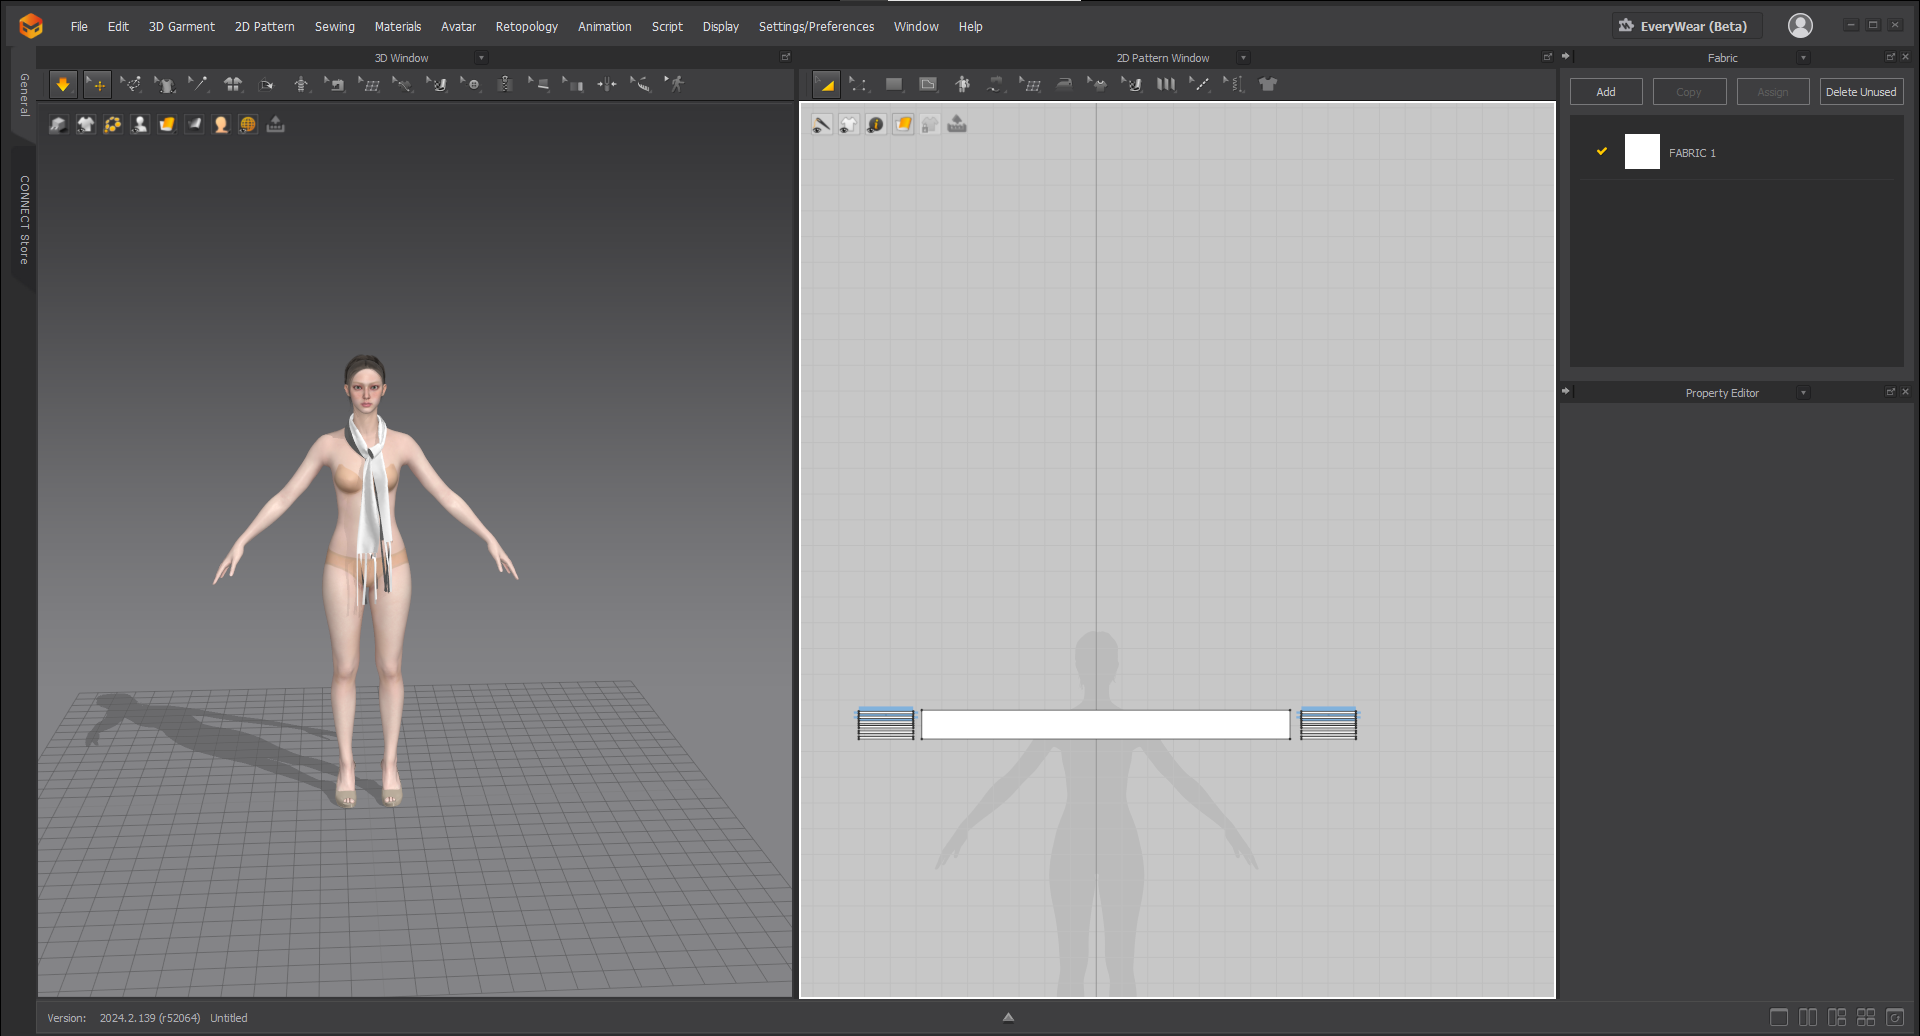Click the Add fabric button

[1606, 92]
